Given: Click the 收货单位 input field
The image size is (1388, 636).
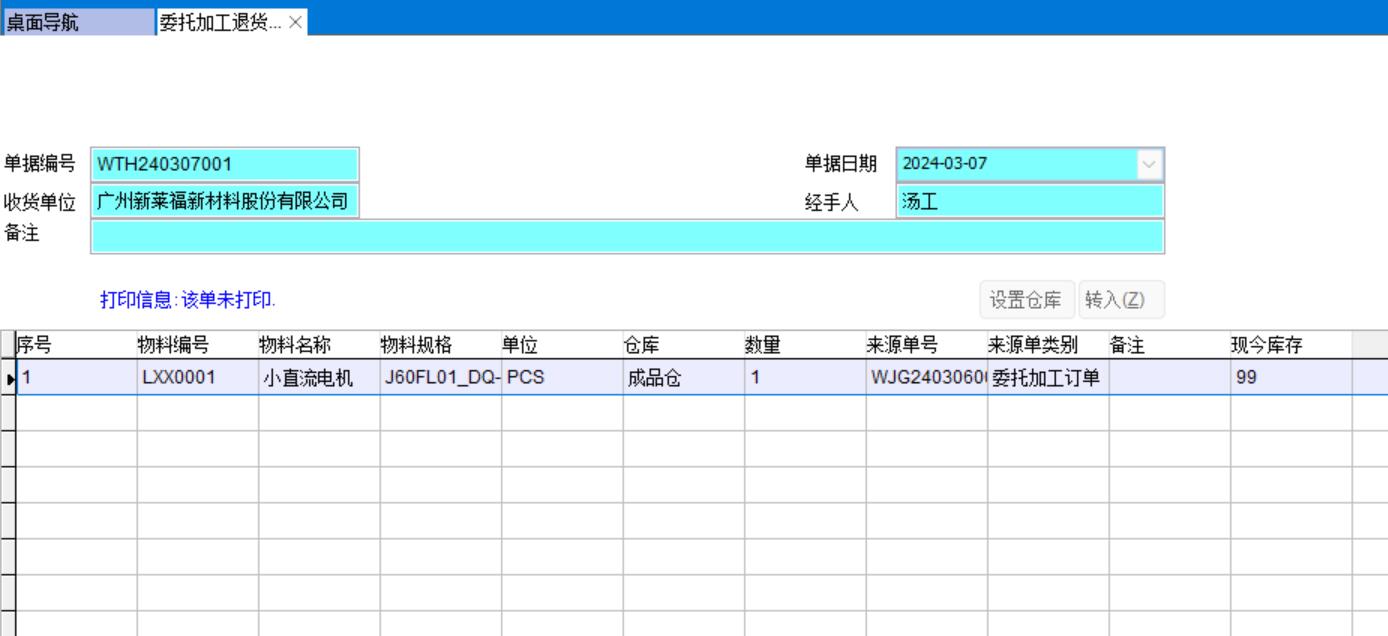Looking at the screenshot, I should tap(224, 202).
